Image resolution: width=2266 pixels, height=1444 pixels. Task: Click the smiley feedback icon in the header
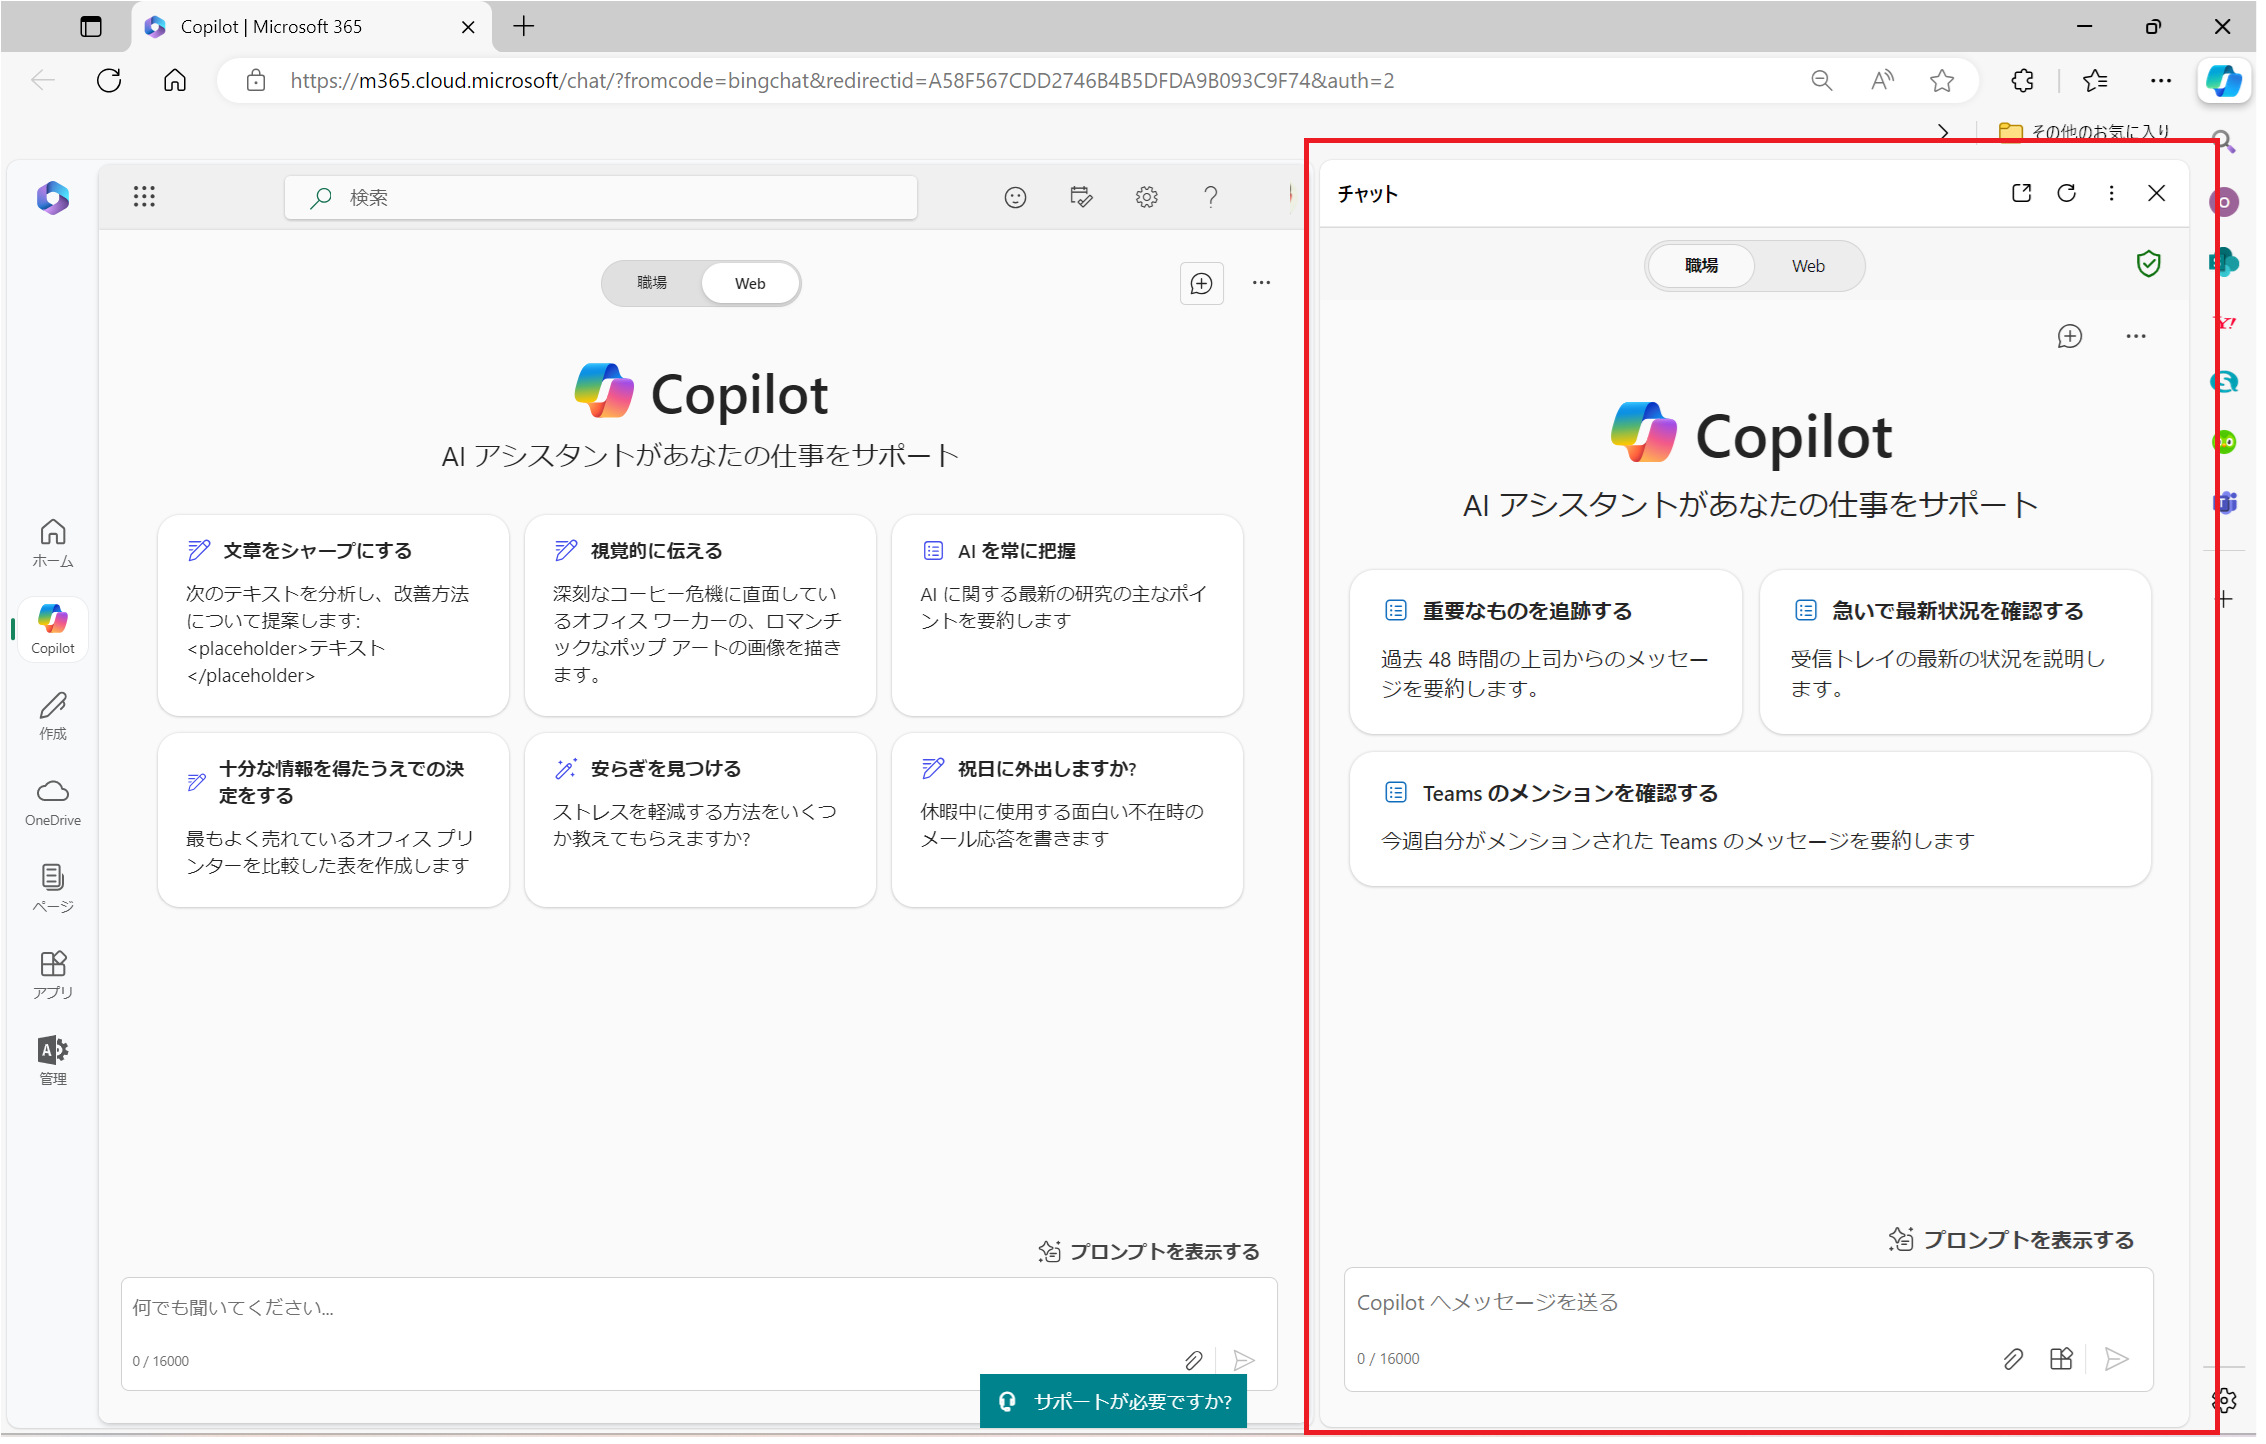1015,197
